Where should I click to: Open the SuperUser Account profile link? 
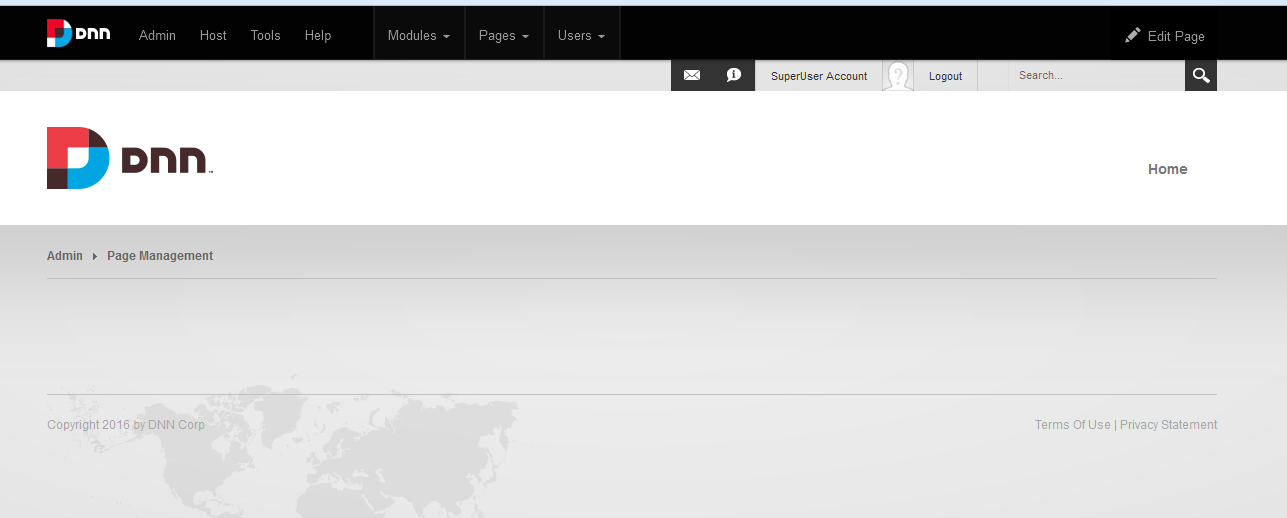(x=819, y=76)
